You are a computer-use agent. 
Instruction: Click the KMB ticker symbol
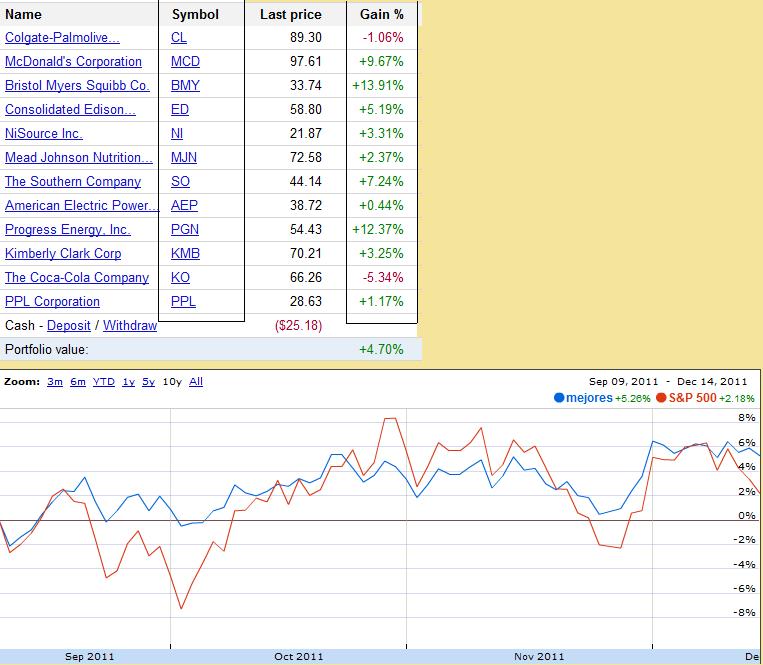click(185, 253)
